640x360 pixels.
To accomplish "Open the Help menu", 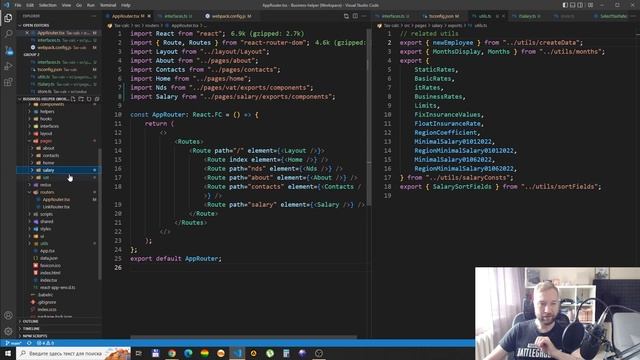I will coord(126,5).
